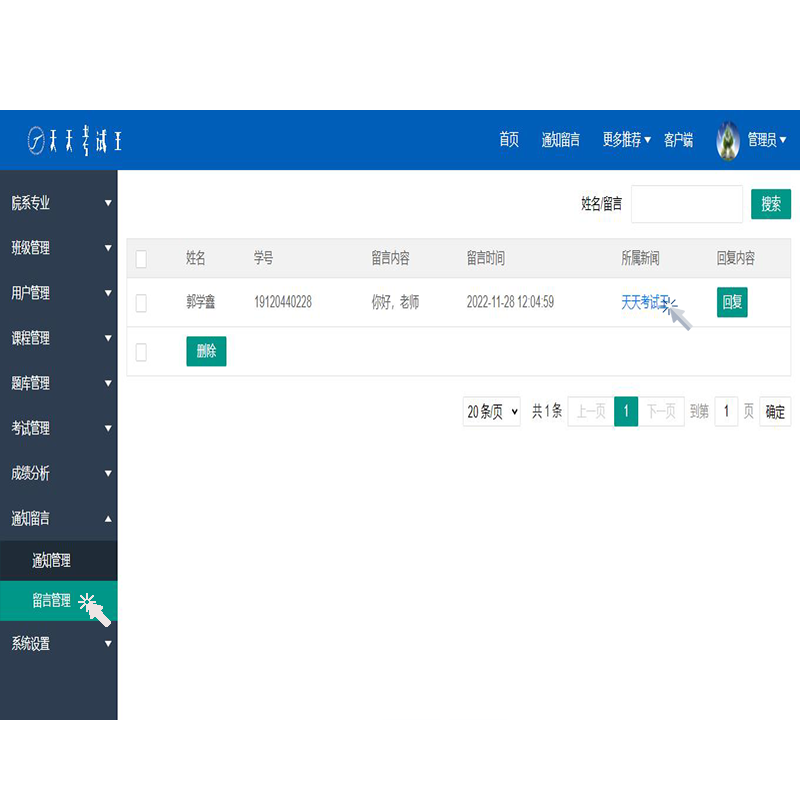
Task: Expand 用户管理 sidebar section
Action: [x=59, y=293]
